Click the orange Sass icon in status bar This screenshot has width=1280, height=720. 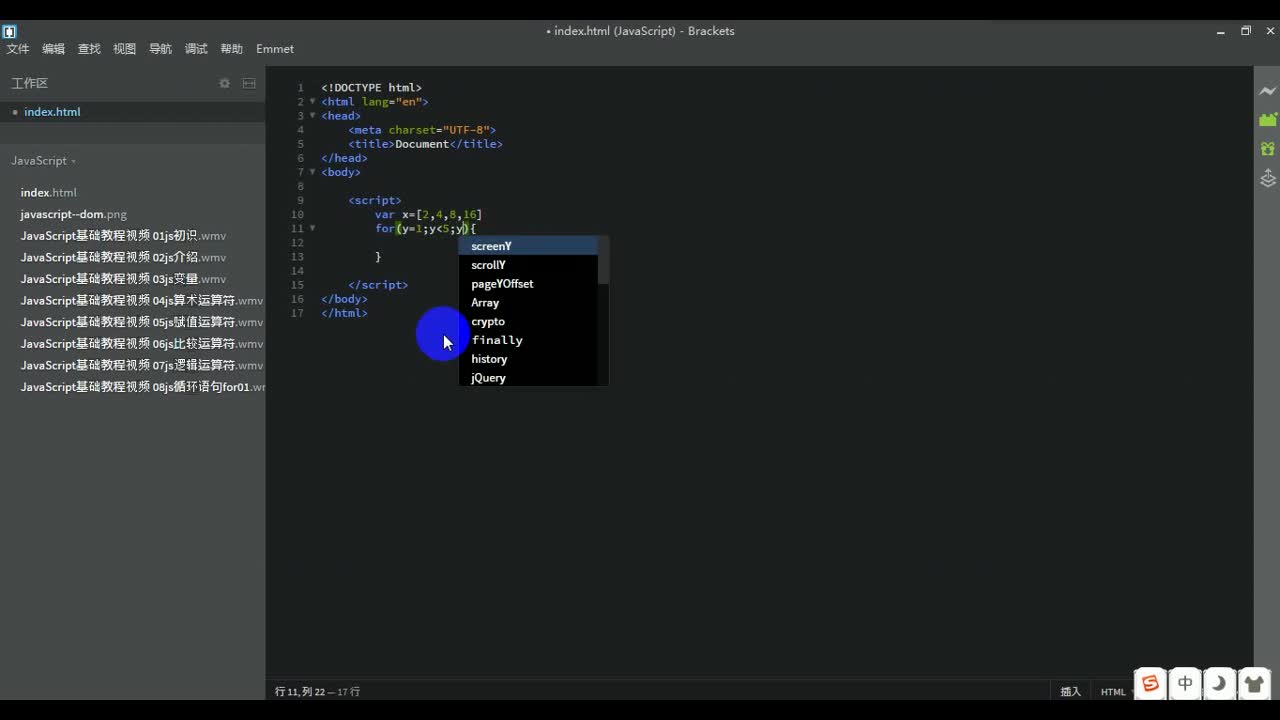1150,684
